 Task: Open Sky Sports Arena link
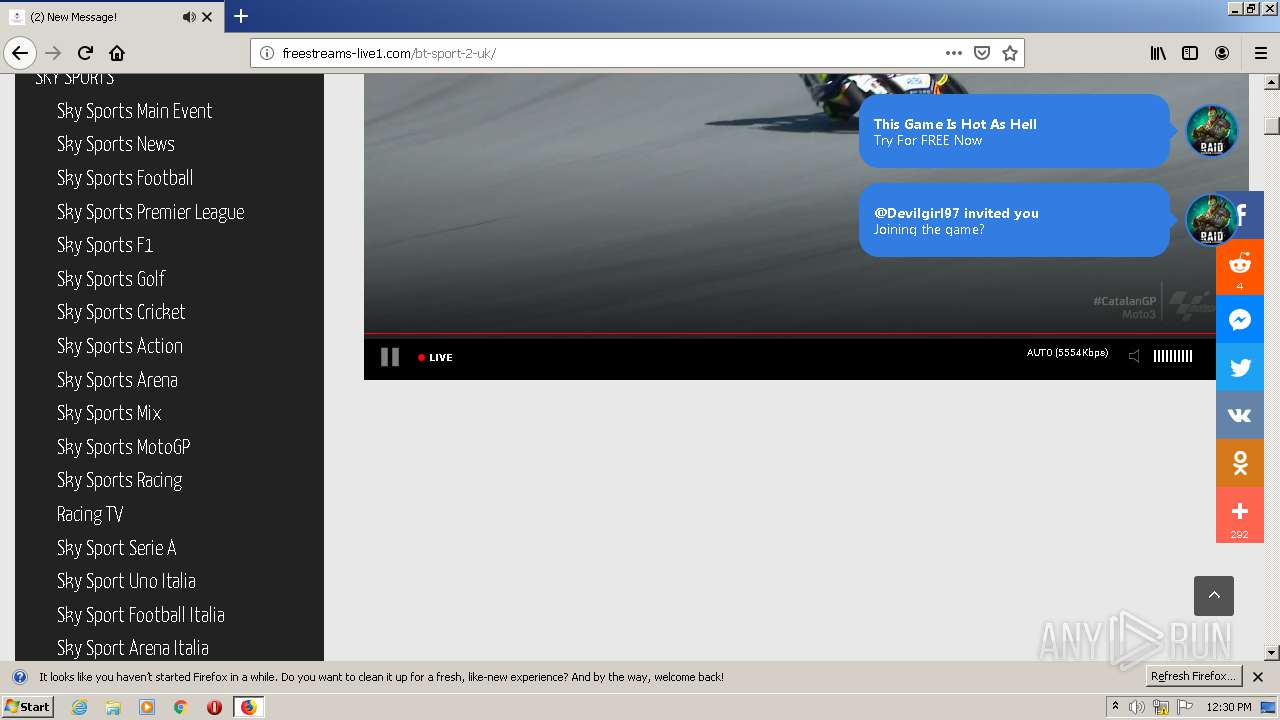[x=117, y=380]
